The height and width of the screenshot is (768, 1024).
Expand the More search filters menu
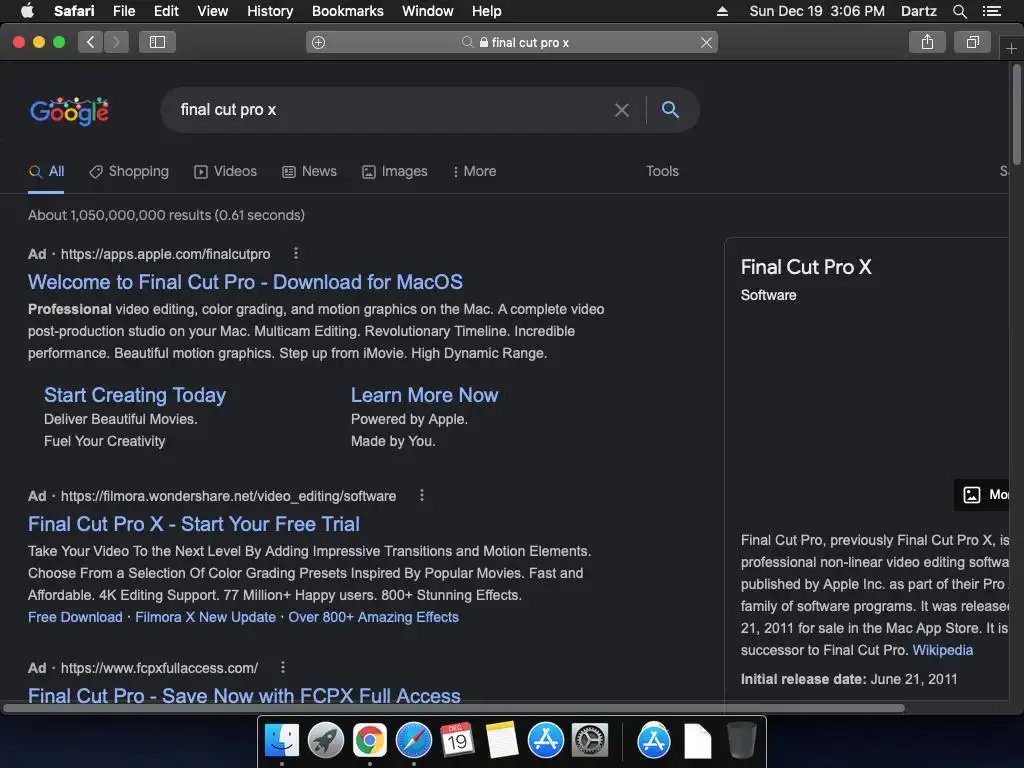pos(474,171)
